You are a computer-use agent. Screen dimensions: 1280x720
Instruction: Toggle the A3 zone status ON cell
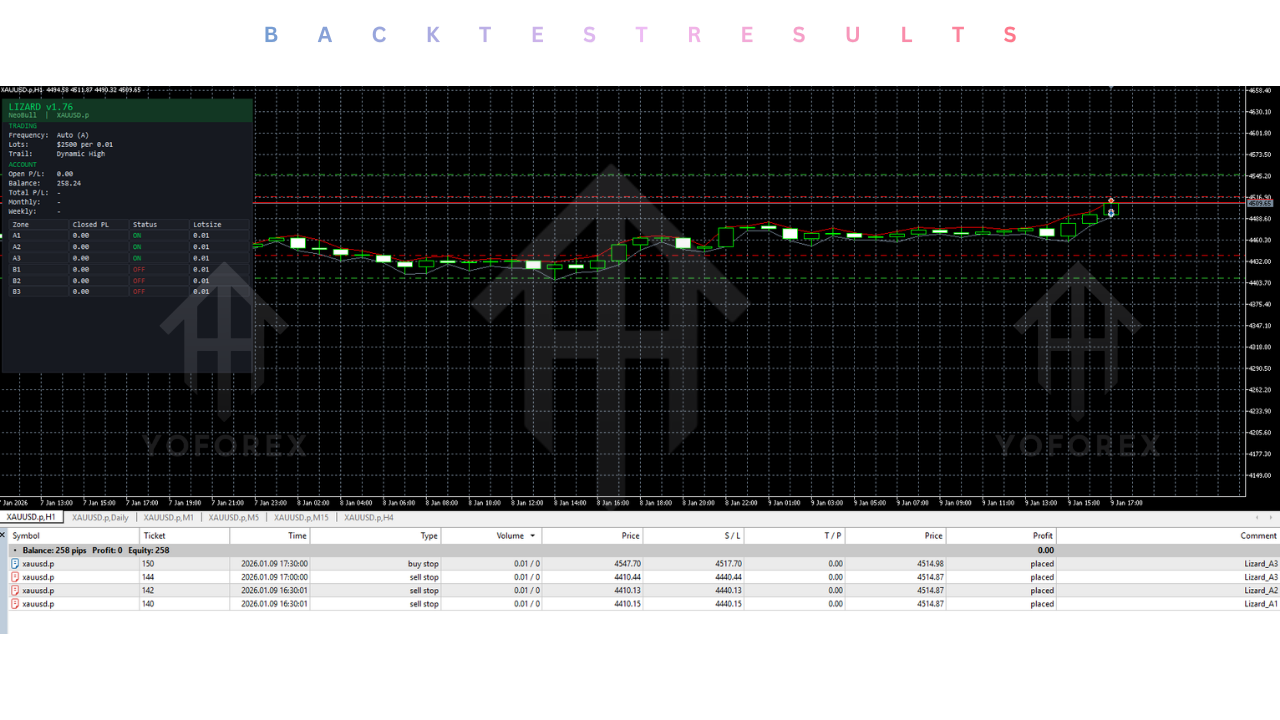(137, 258)
